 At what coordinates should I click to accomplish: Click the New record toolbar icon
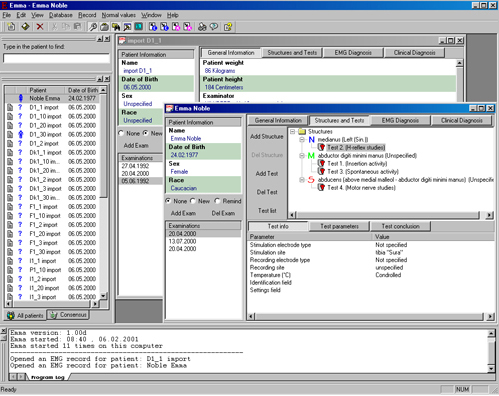11,27
